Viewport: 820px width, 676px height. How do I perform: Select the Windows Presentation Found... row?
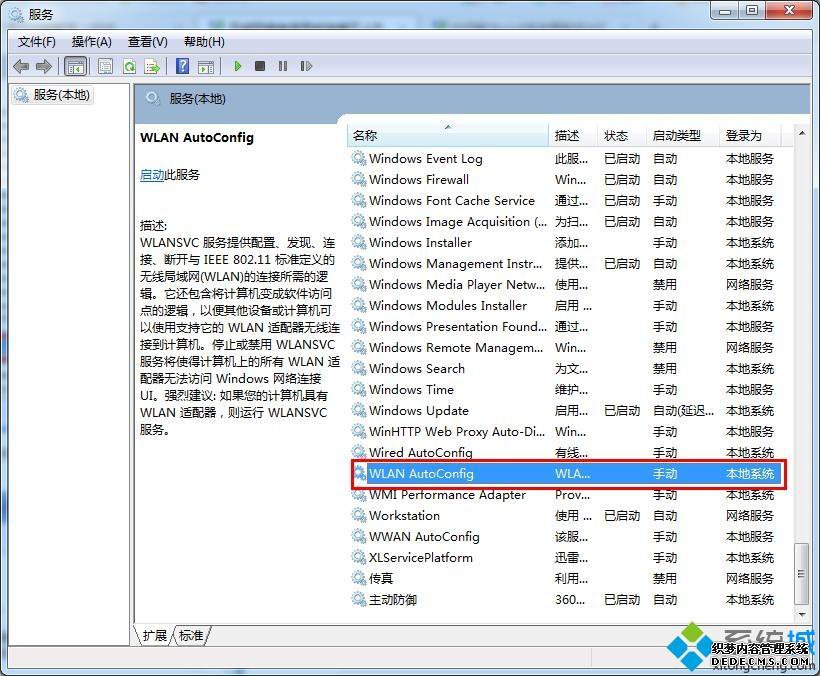pyautogui.click(x=567, y=326)
